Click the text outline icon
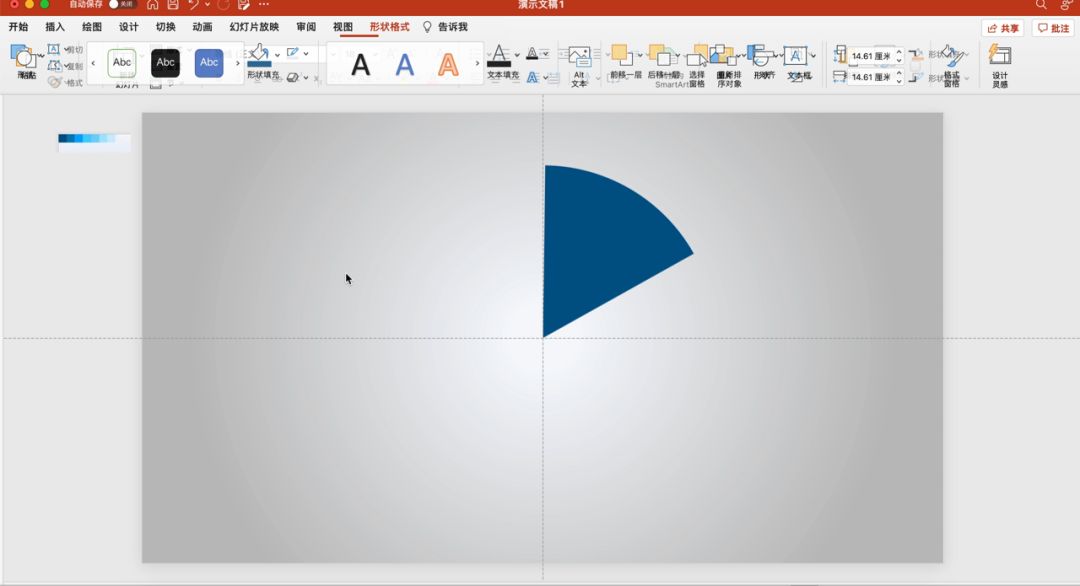The image size is (1080, 586). tap(532, 53)
